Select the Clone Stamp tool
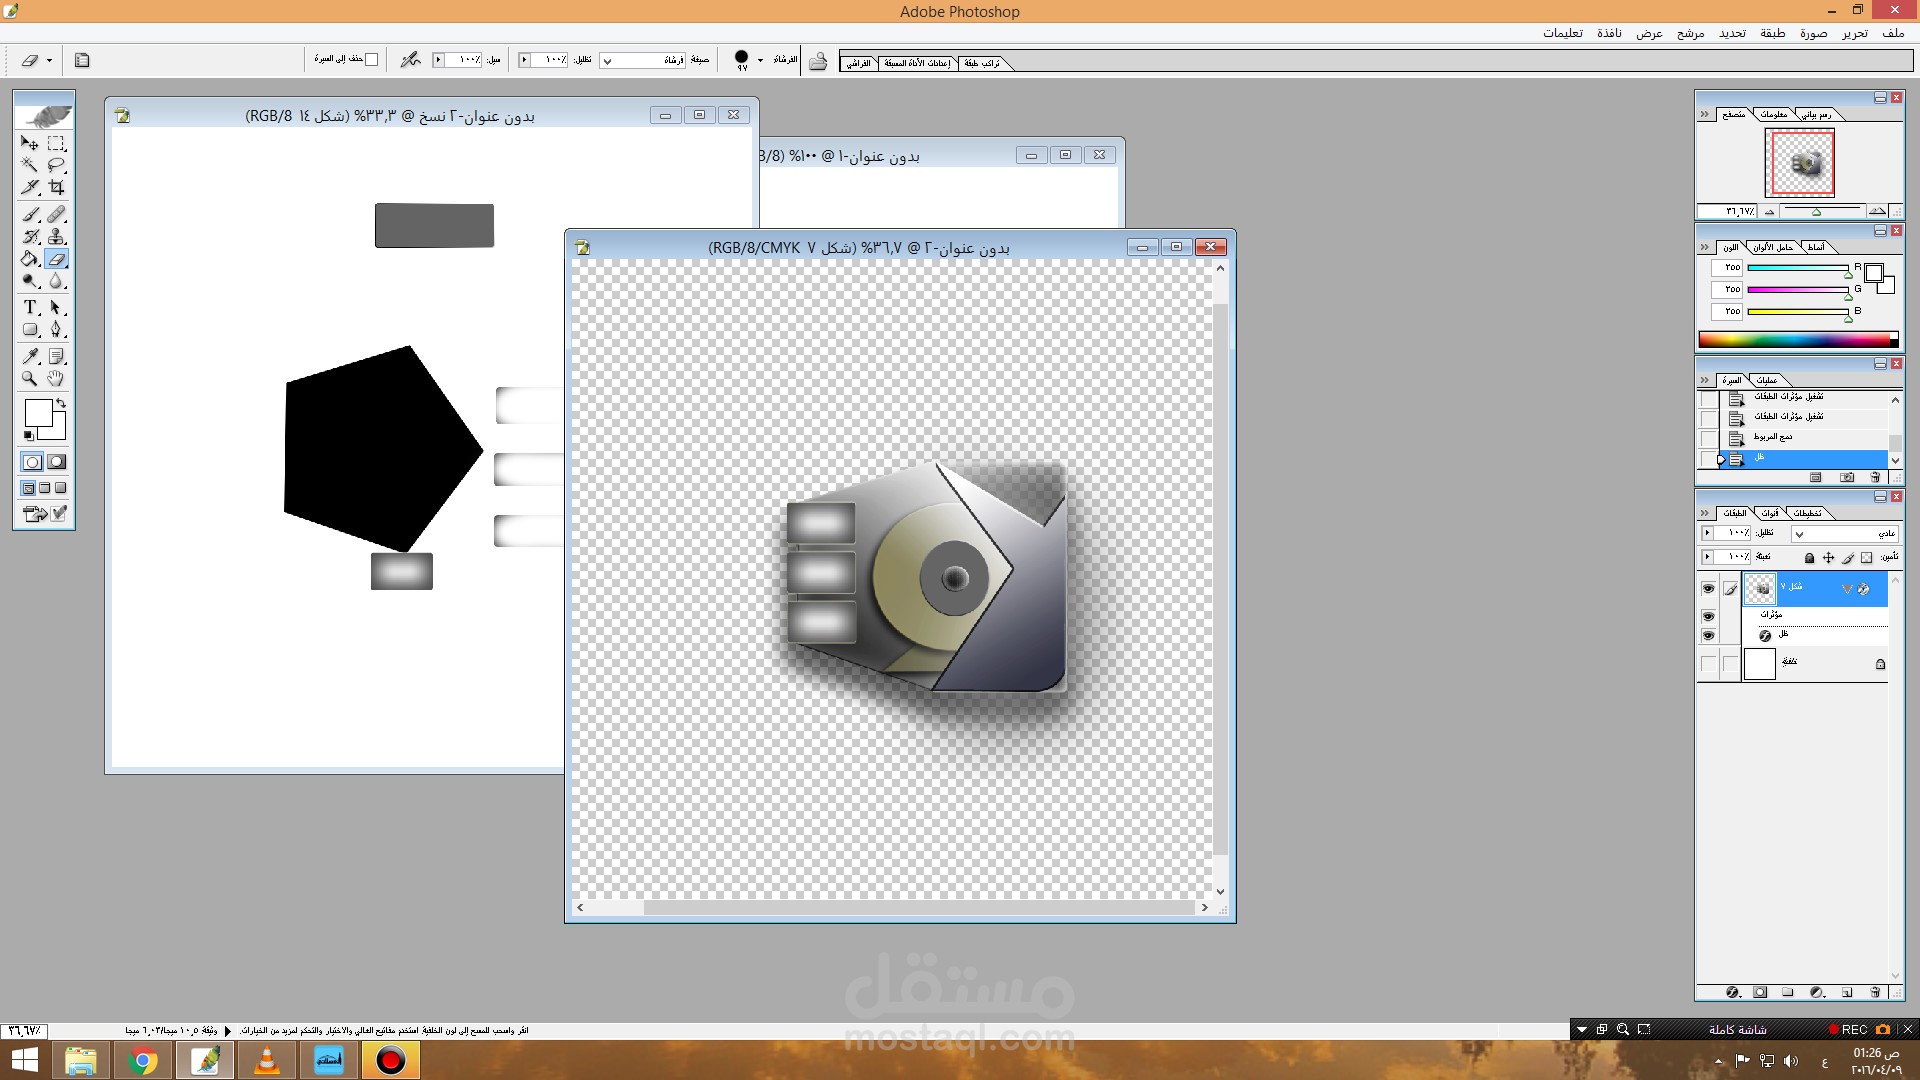Viewport: 1920px width, 1080px height. pos(57,237)
